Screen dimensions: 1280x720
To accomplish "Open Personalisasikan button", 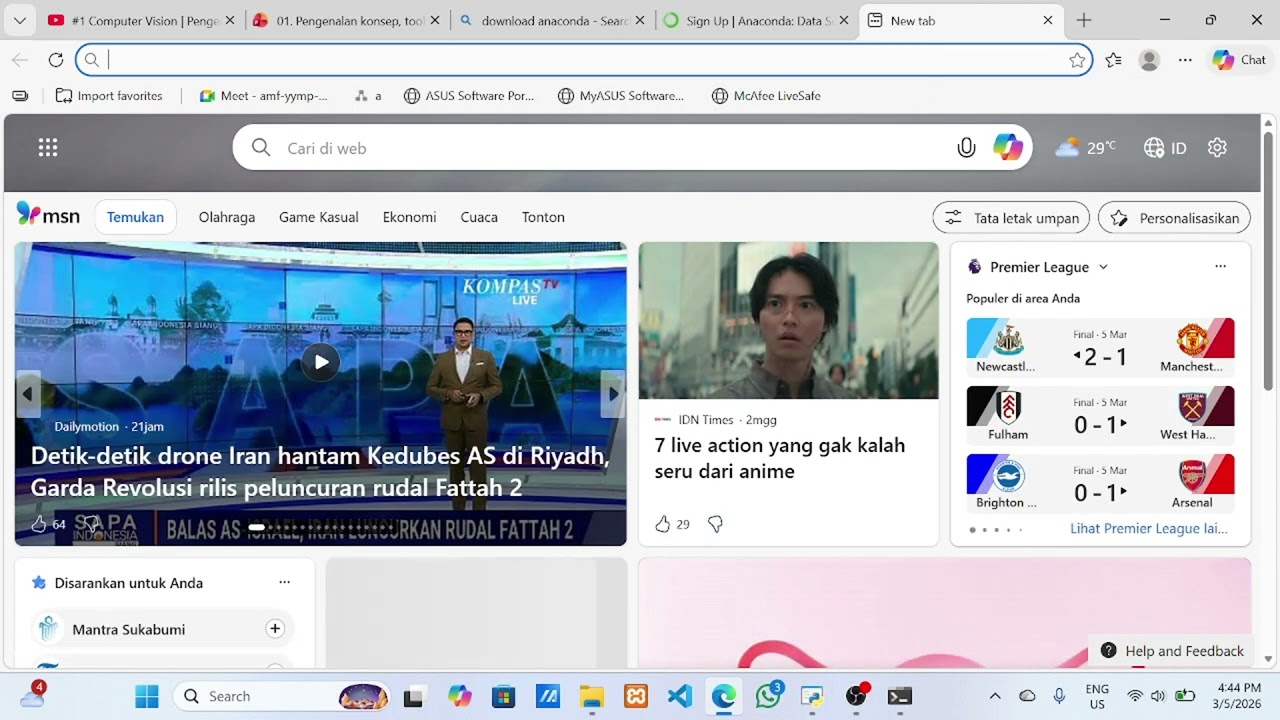I will (1175, 218).
